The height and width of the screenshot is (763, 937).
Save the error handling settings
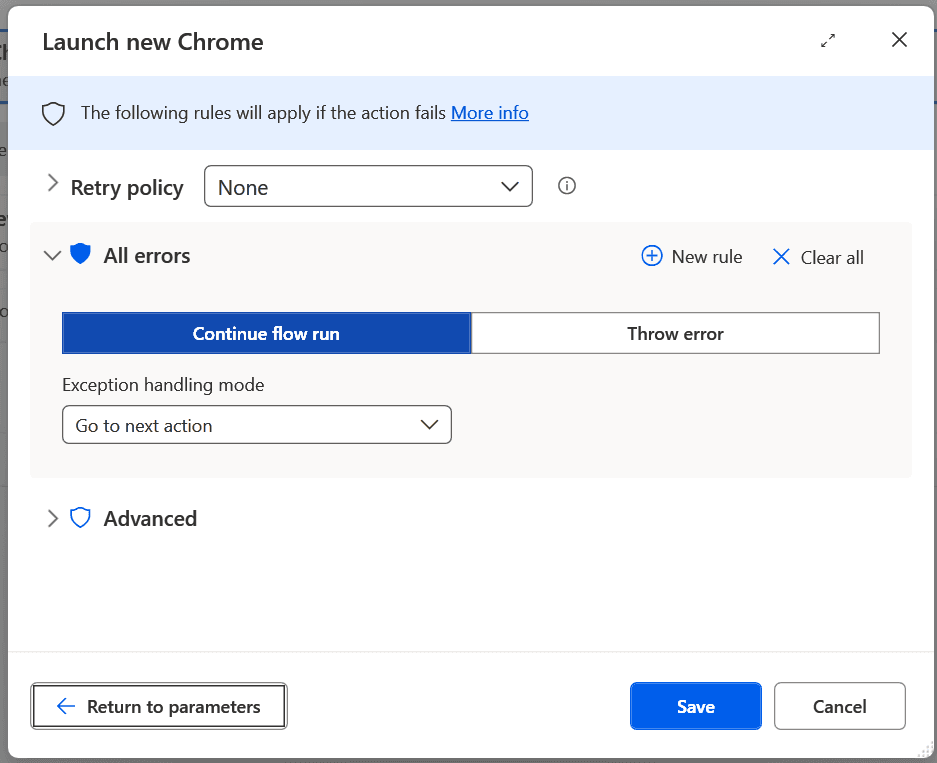(x=696, y=706)
